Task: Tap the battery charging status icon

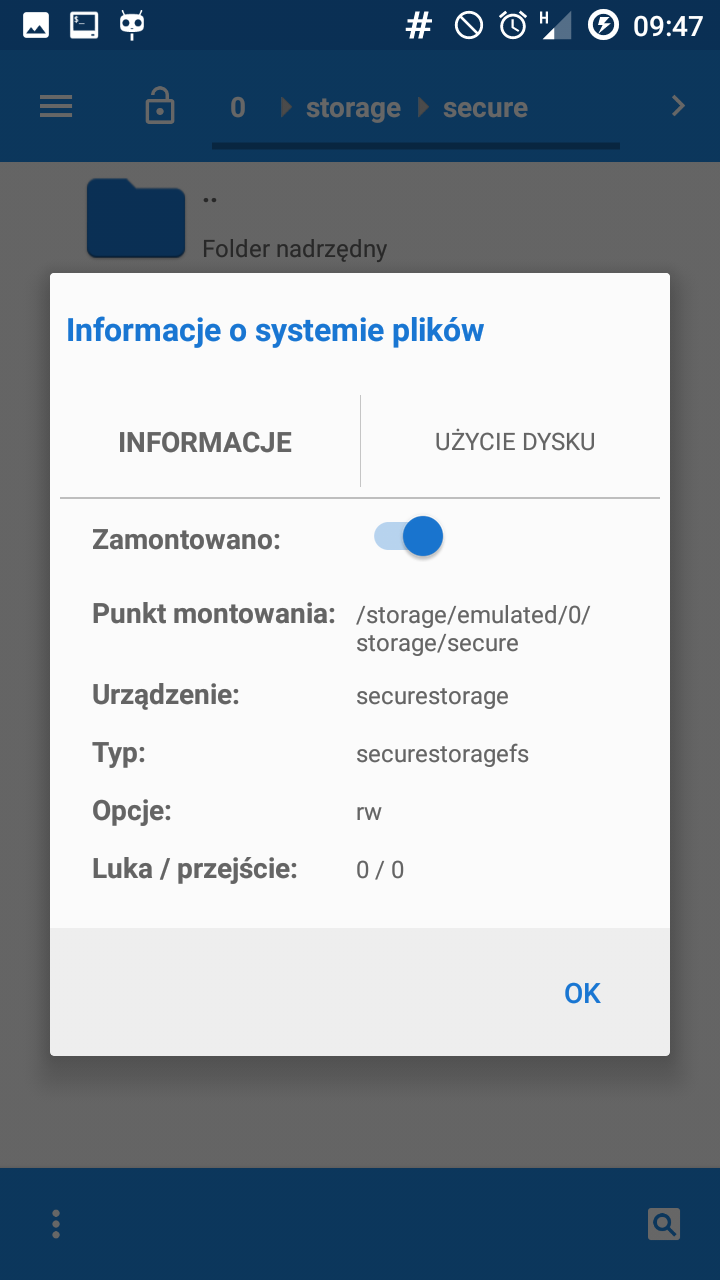Action: tap(603, 25)
